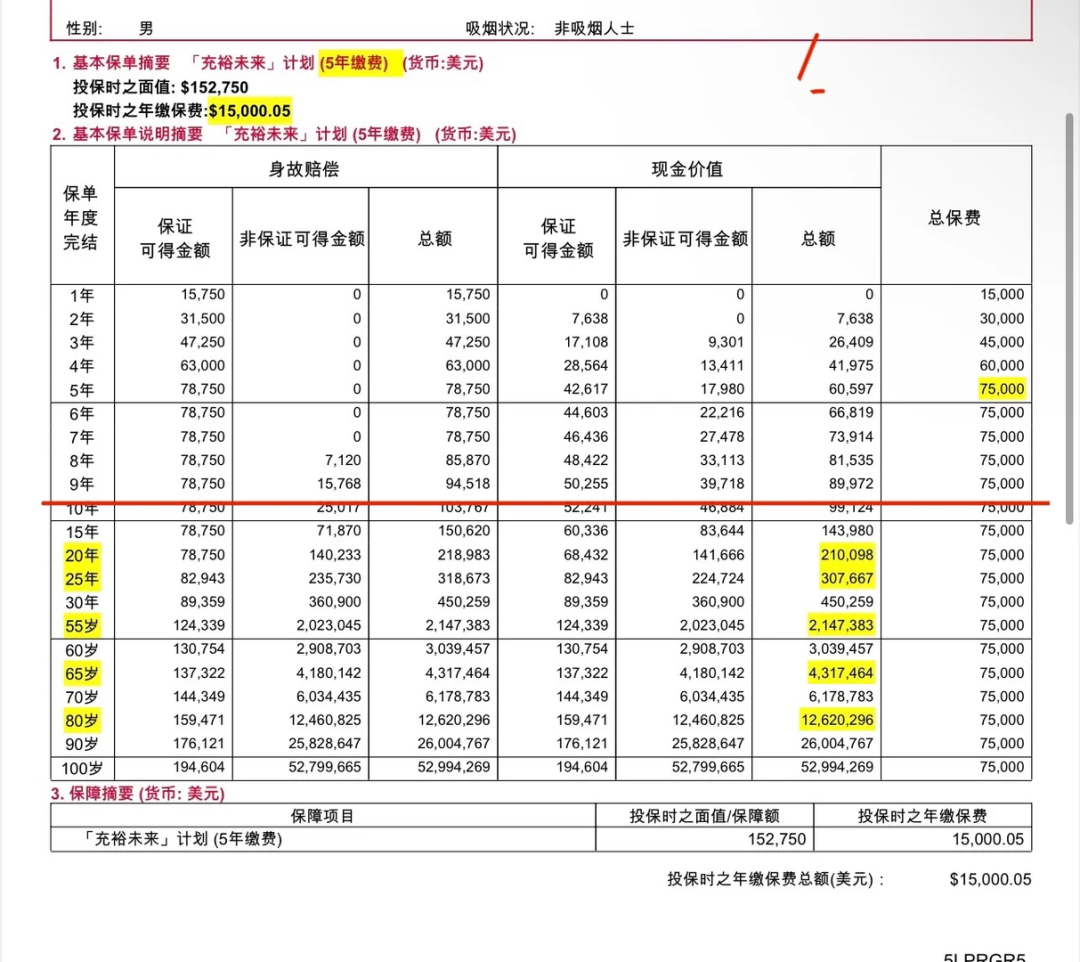Click the "非吸烟人士" smoking status text
Viewport: 1080px width, 962px height.
594,29
